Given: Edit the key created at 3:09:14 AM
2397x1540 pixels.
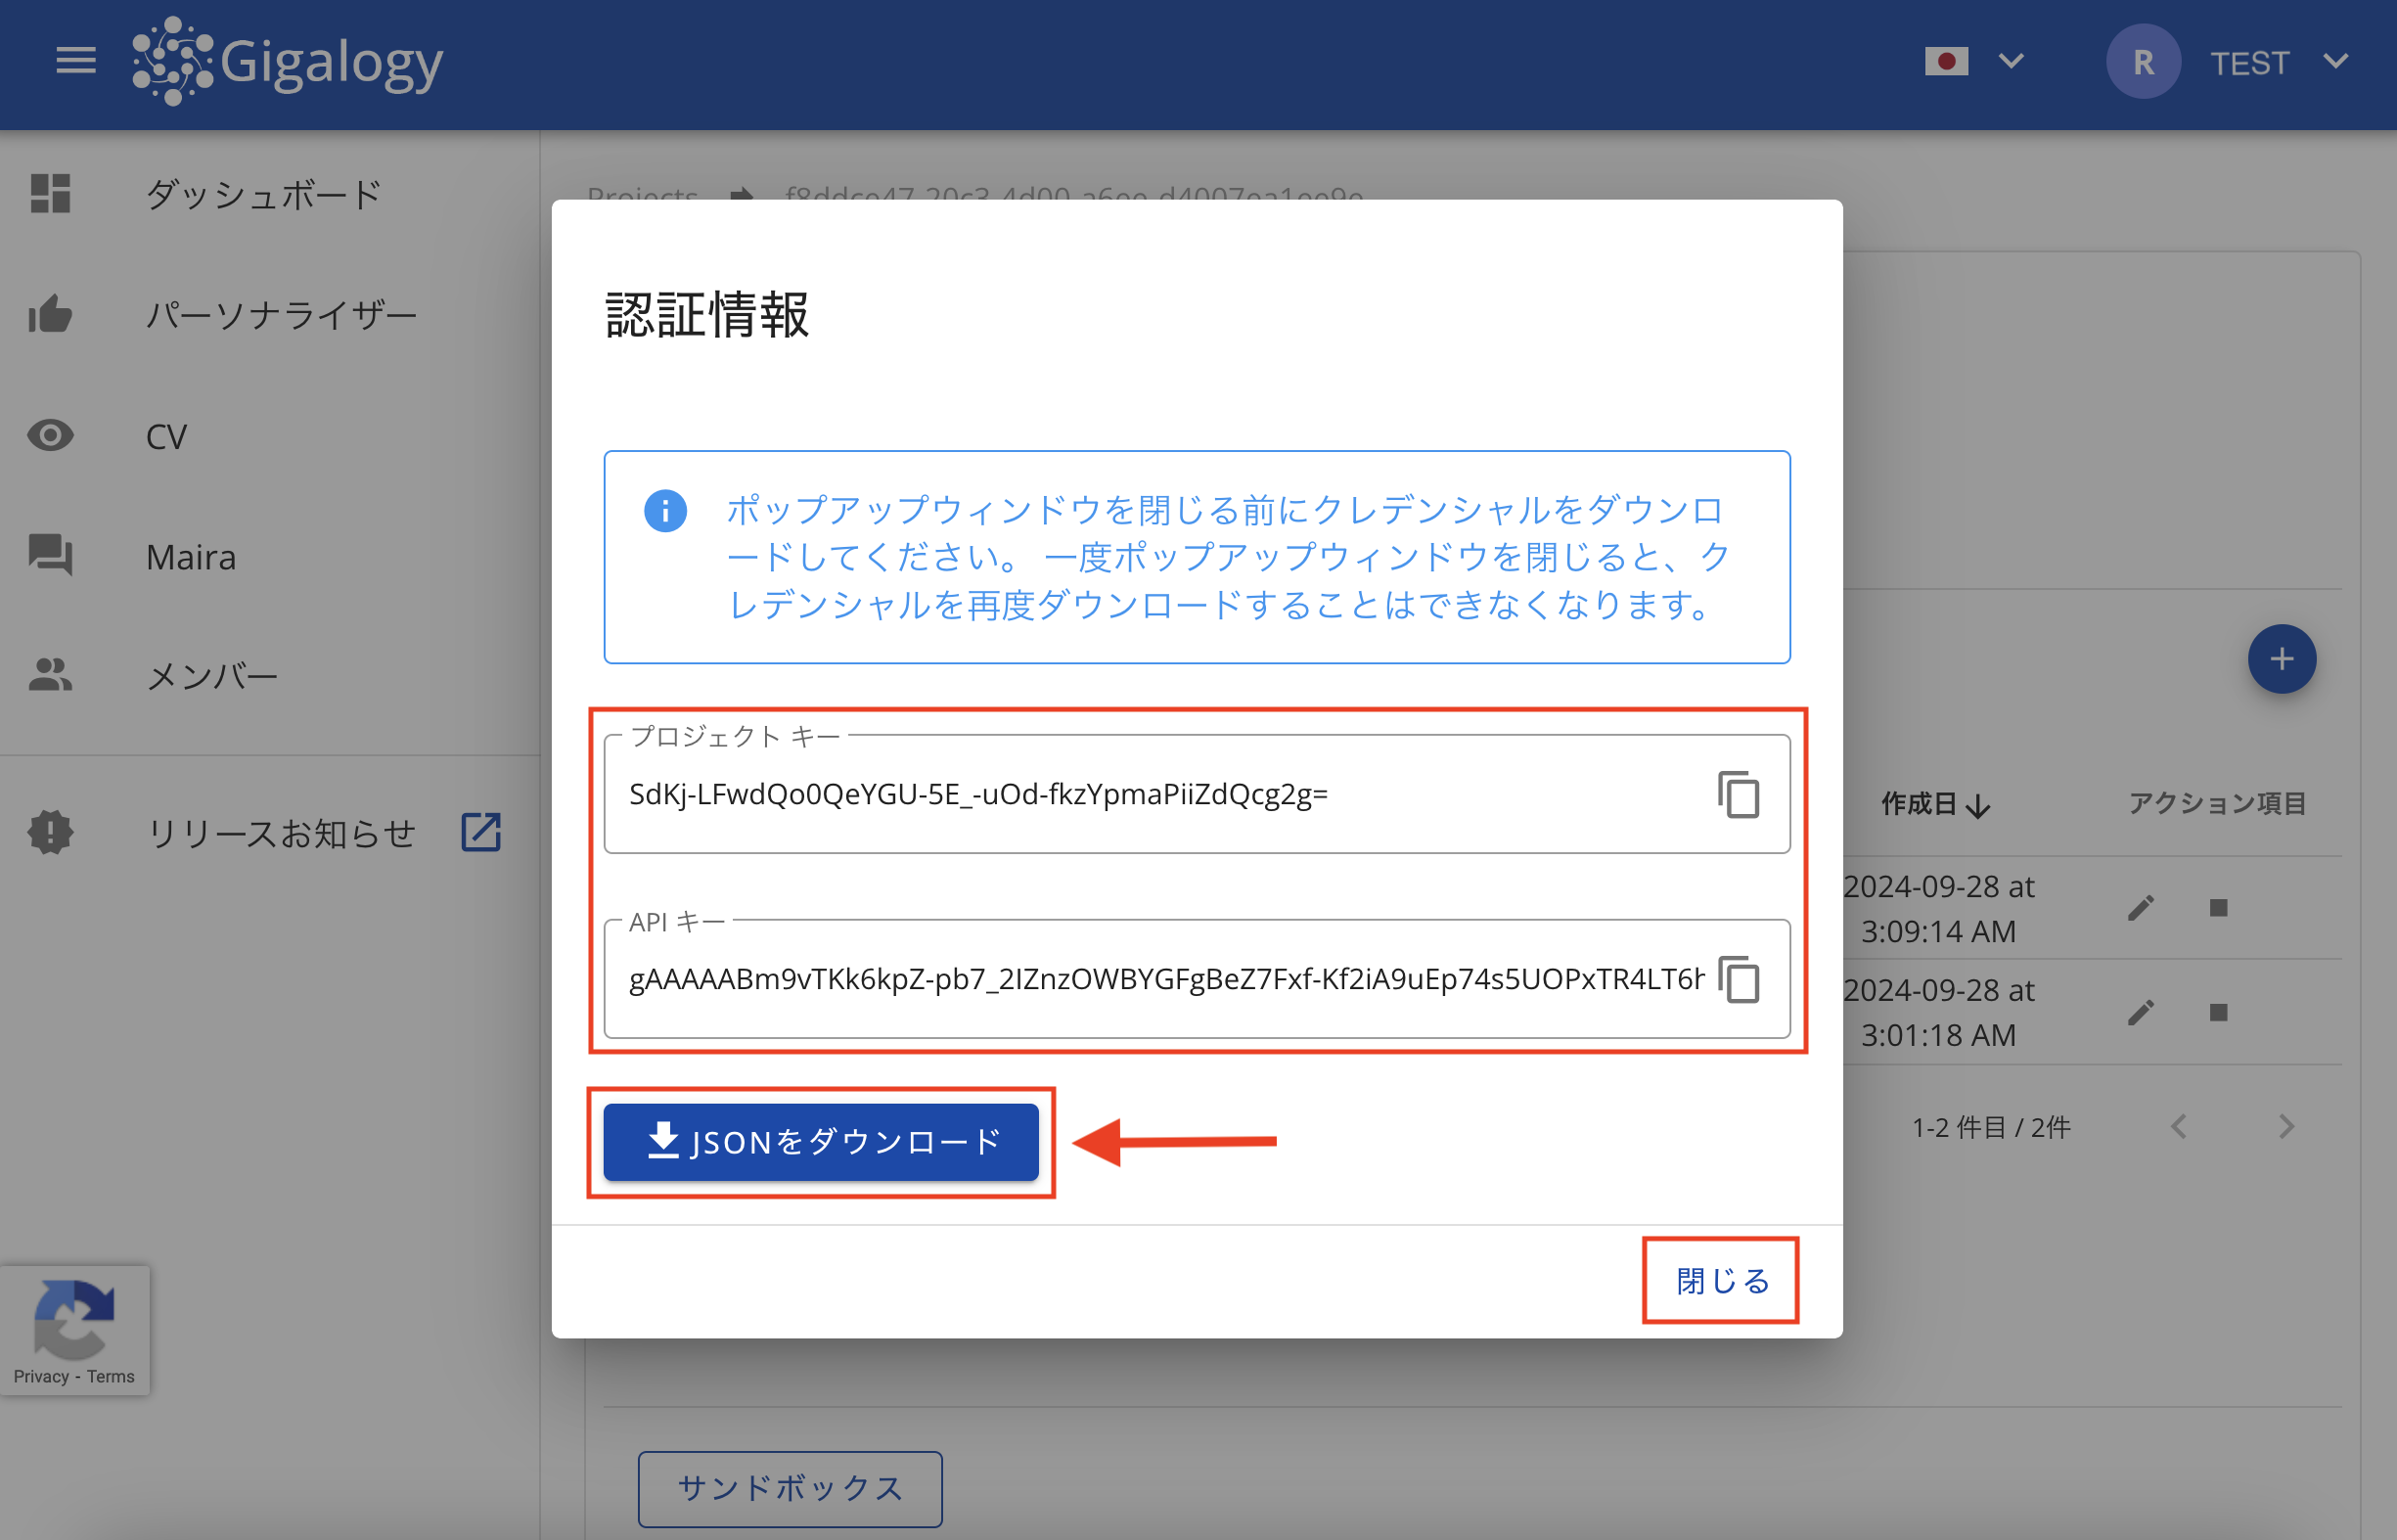Looking at the screenshot, I should click(x=2141, y=908).
